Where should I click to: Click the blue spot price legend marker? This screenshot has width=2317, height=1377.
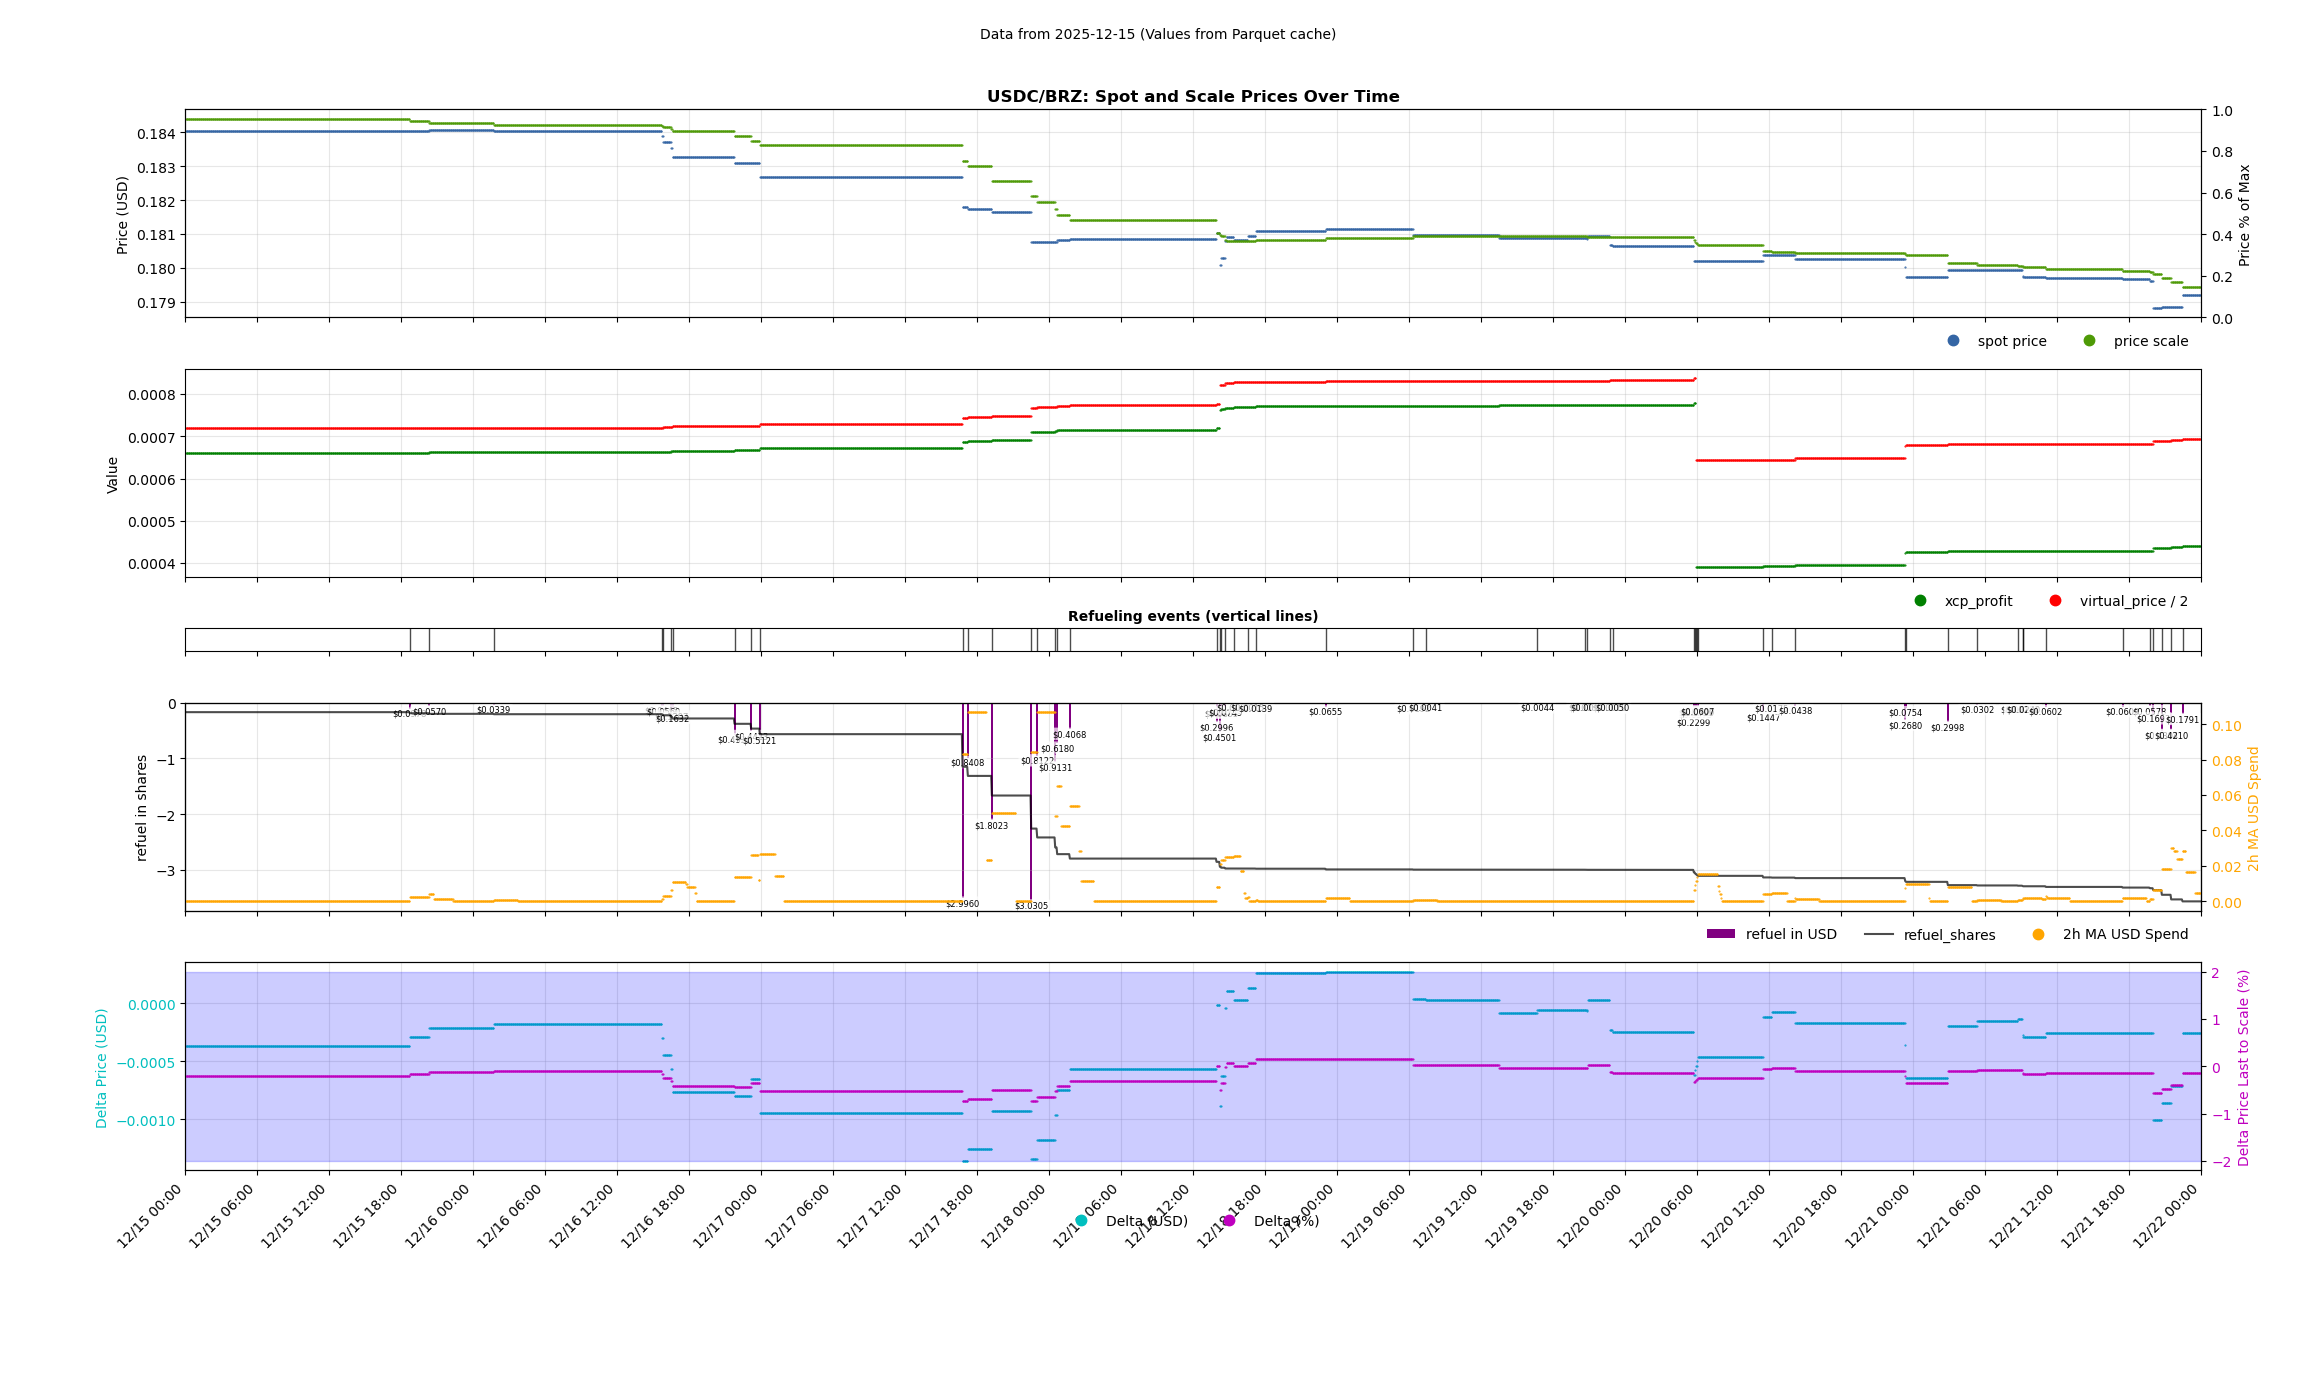(x=1953, y=341)
